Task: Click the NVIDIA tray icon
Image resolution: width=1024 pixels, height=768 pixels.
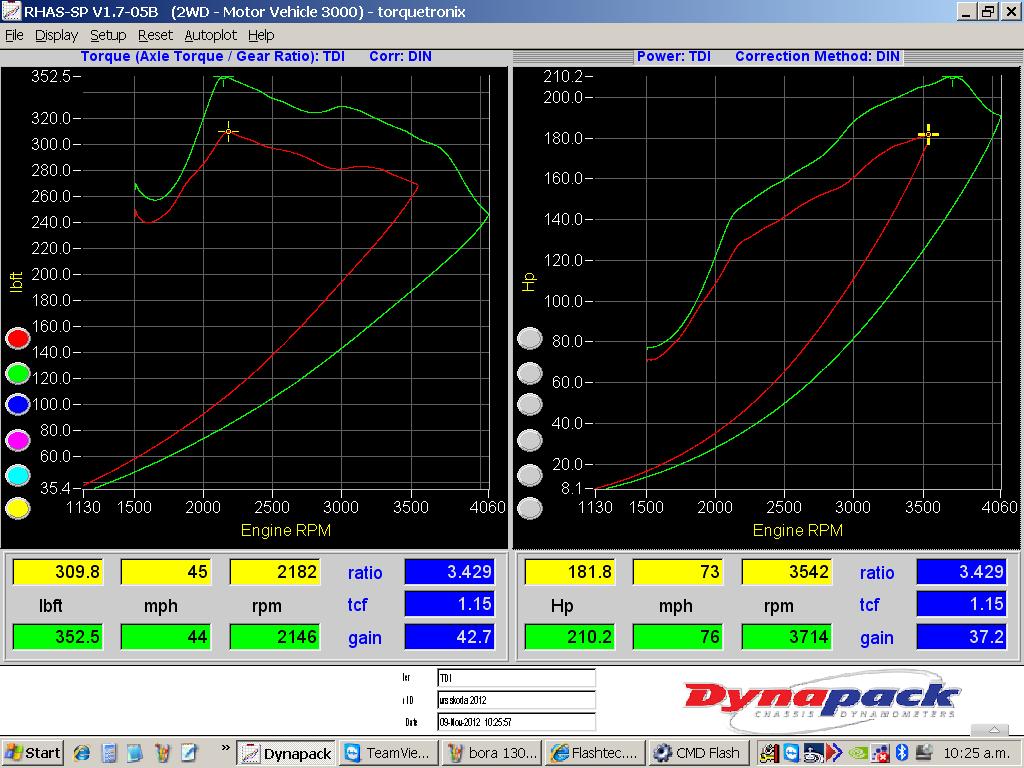Action: click(x=856, y=753)
